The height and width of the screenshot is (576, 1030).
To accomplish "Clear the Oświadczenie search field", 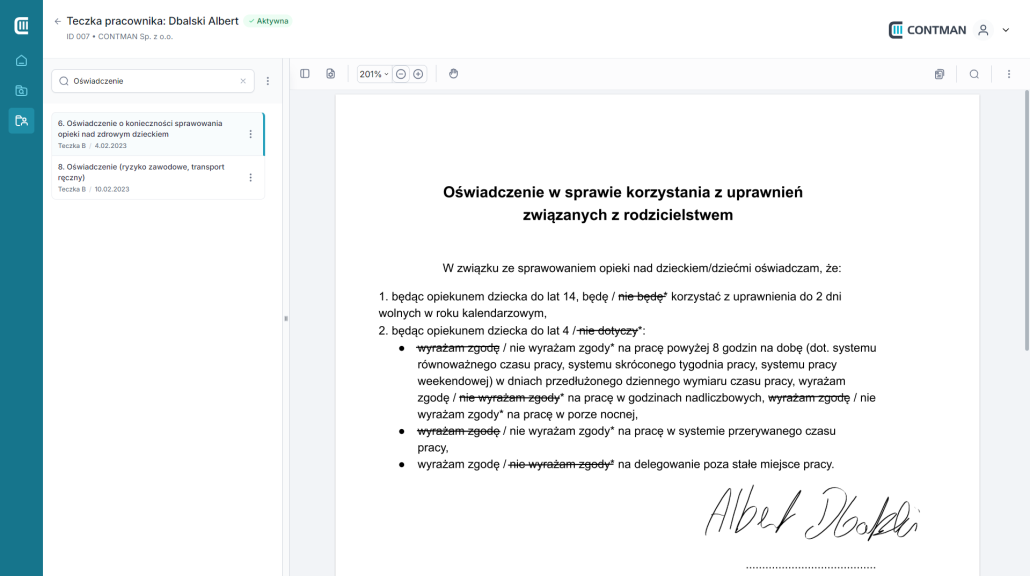I will 243,81.
